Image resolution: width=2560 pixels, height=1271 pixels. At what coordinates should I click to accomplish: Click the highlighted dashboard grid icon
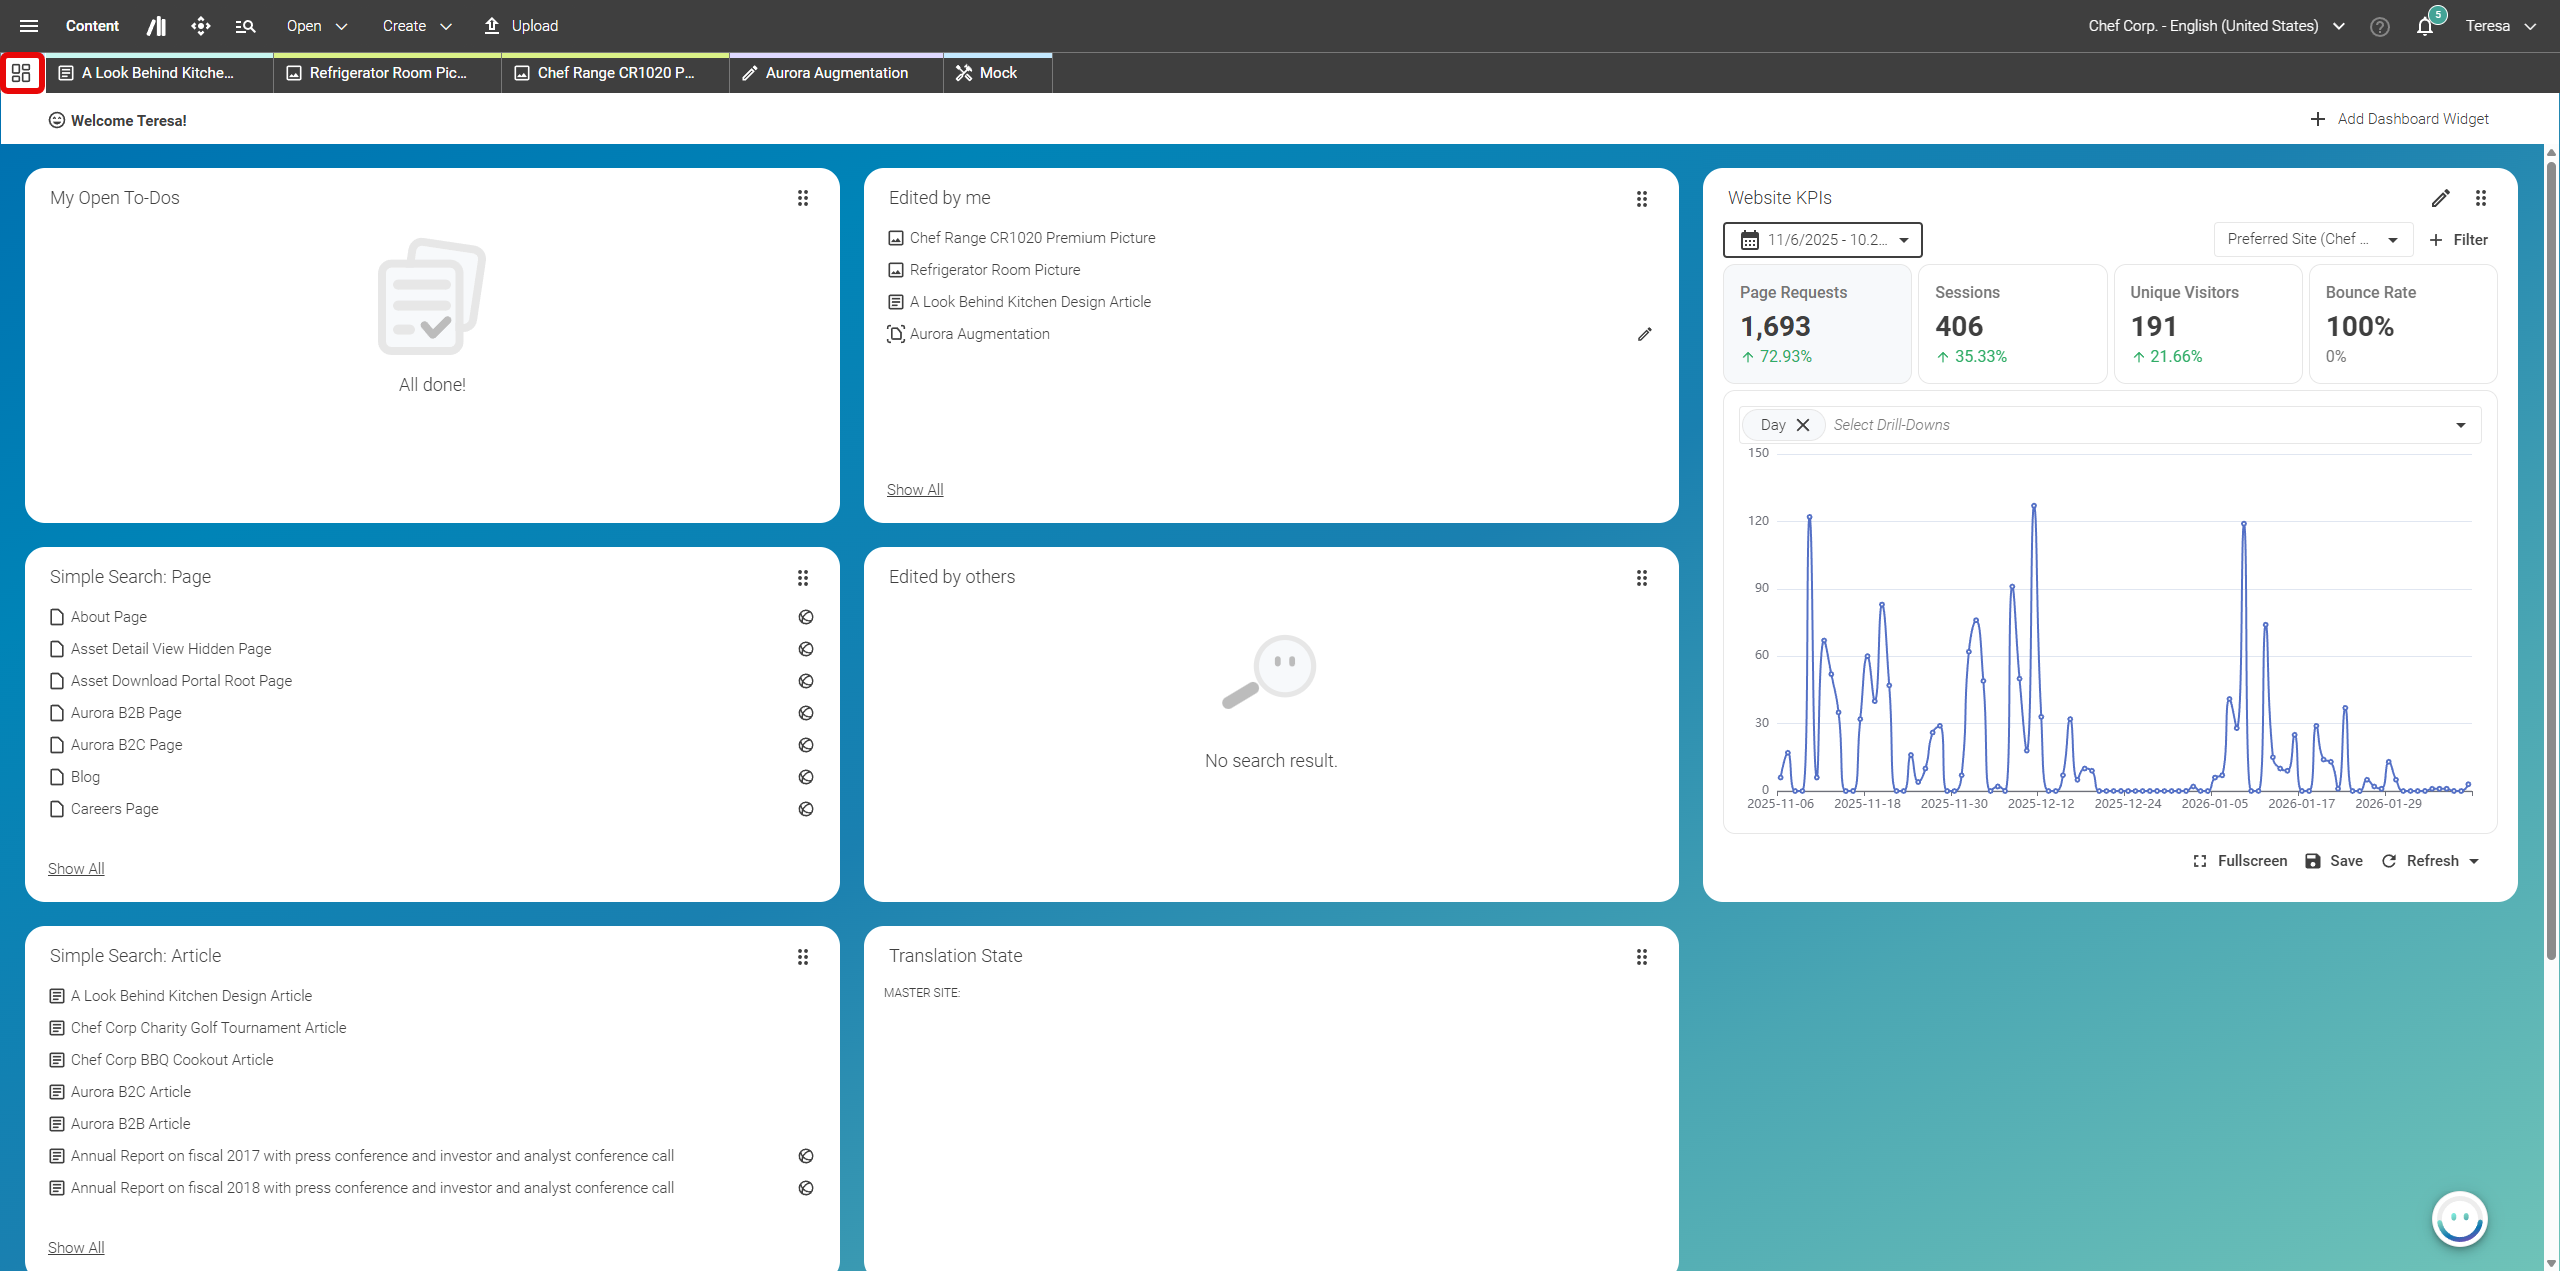tap(22, 72)
